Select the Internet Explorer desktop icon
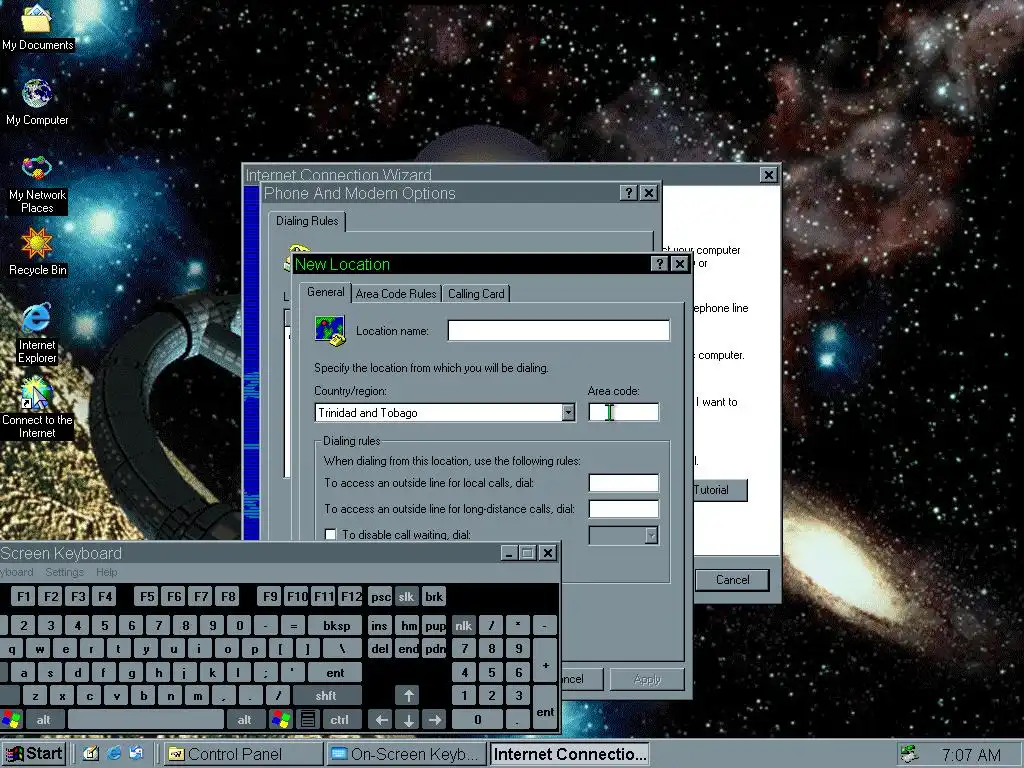Image resolution: width=1024 pixels, height=768 pixels. click(37, 333)
